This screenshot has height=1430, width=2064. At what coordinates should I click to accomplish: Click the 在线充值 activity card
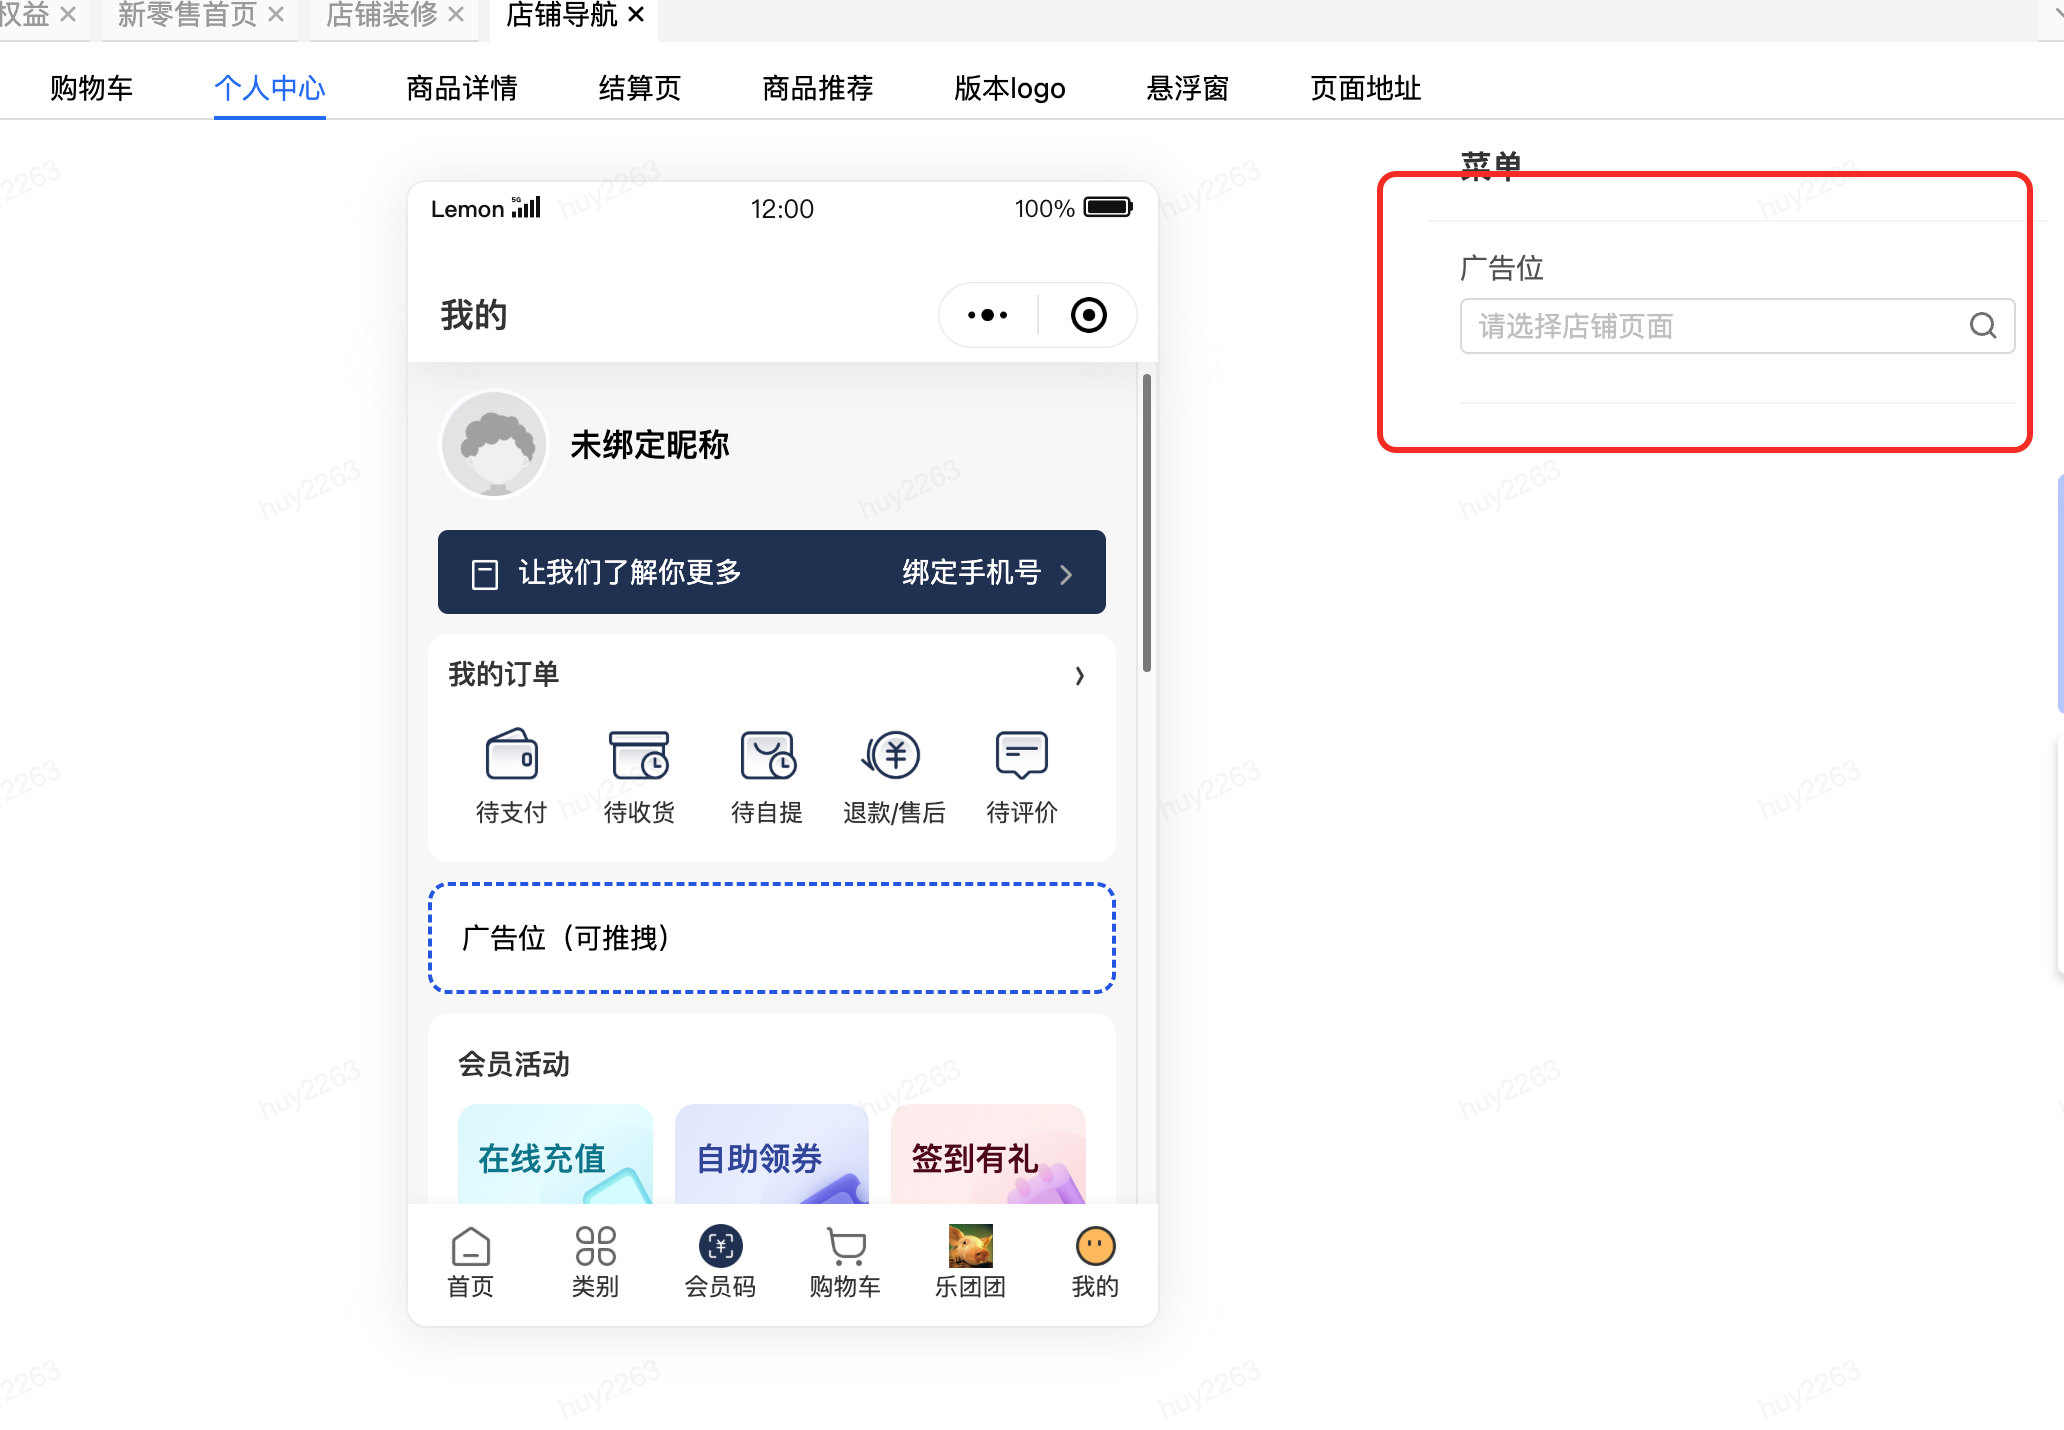click(x=555, y=1155)
